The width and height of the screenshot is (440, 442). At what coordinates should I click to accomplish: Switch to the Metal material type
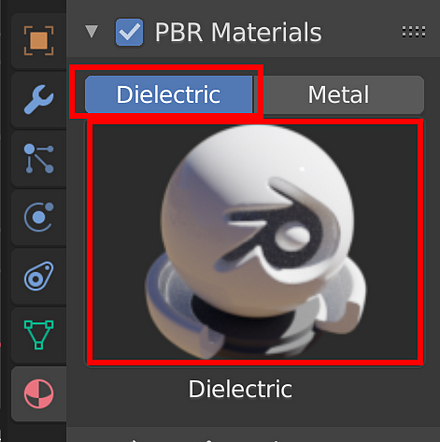click(339, 94)
